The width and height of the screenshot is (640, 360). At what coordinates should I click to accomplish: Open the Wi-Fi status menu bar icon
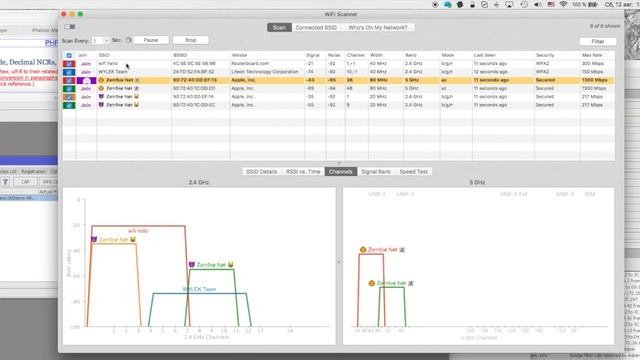pyautogui.click(x=563, y=4)
